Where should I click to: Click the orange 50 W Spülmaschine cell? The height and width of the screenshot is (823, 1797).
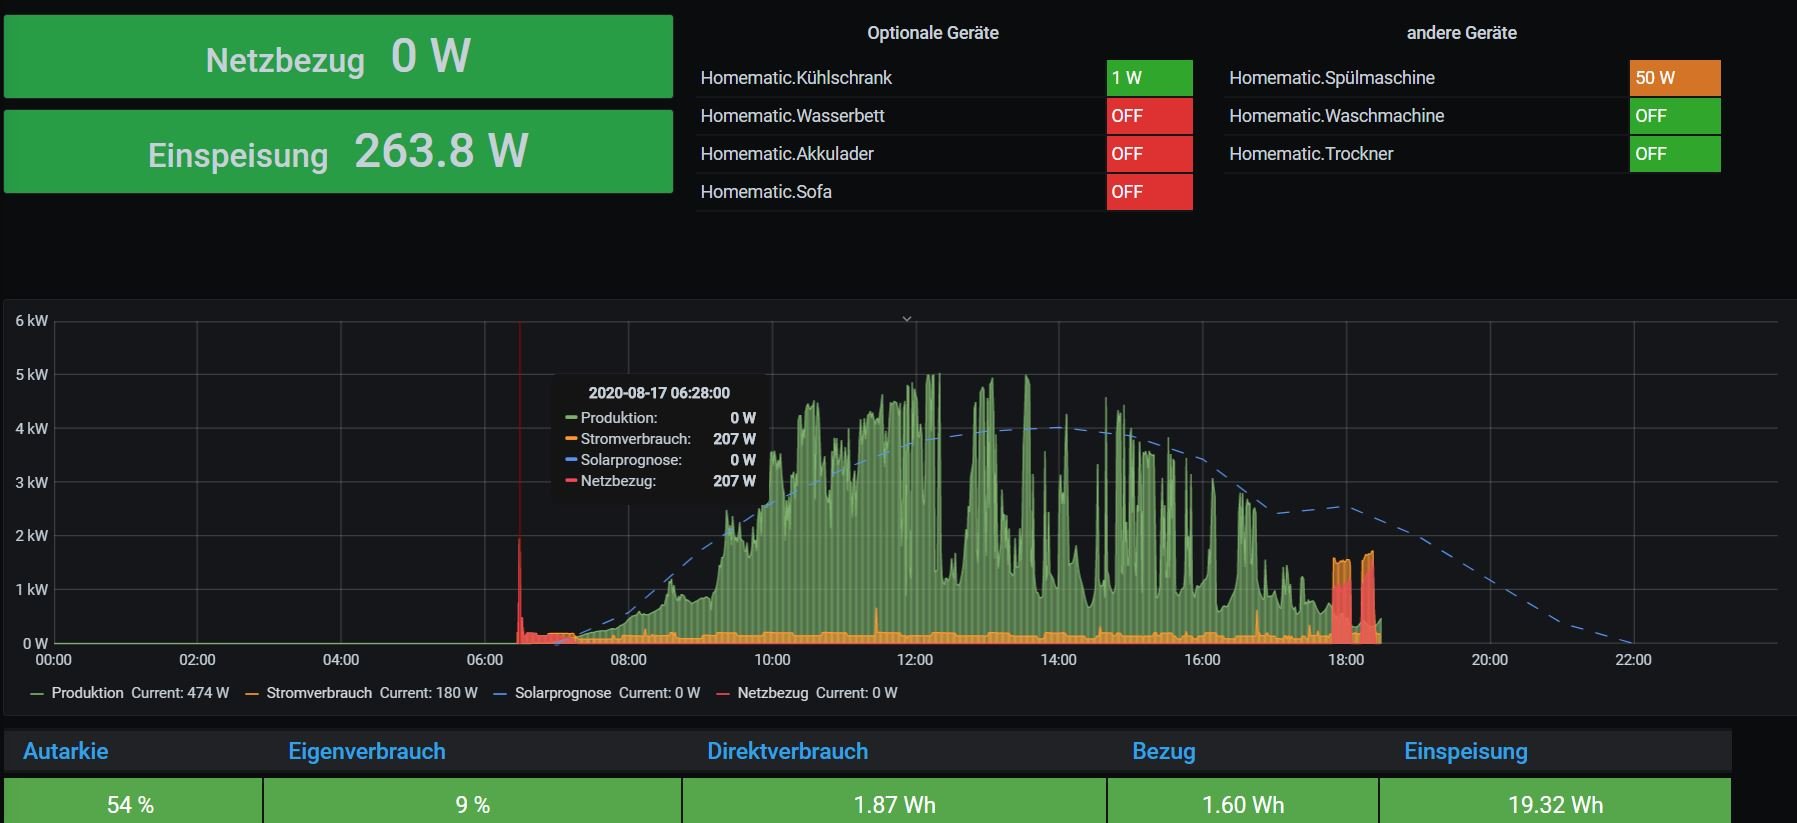pyautogui.click(x=1674, y=78)
